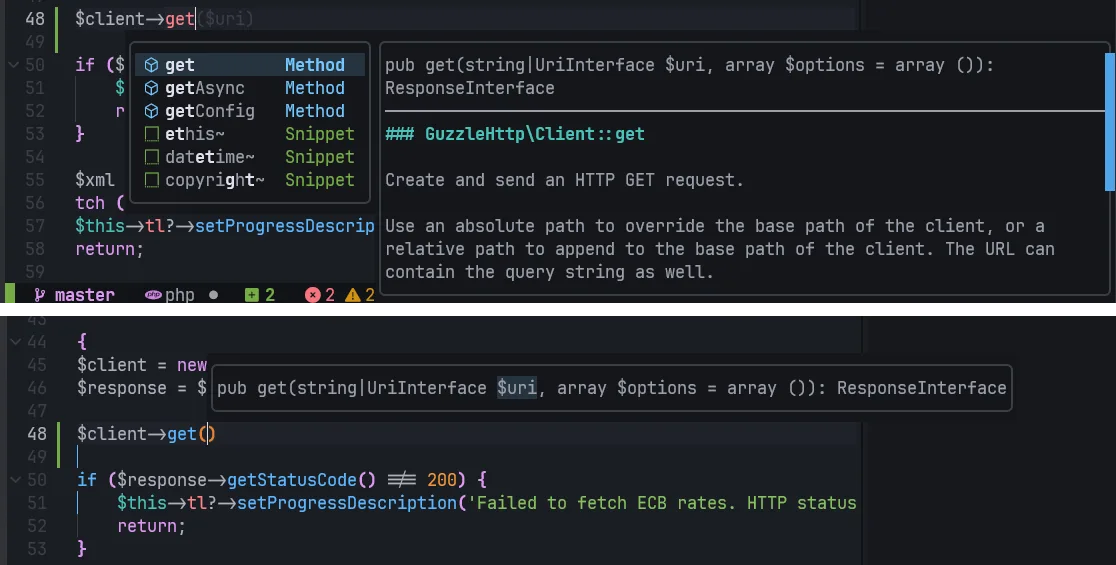Click line number 56 in the gutter
1116x565 pixels.
35,203
